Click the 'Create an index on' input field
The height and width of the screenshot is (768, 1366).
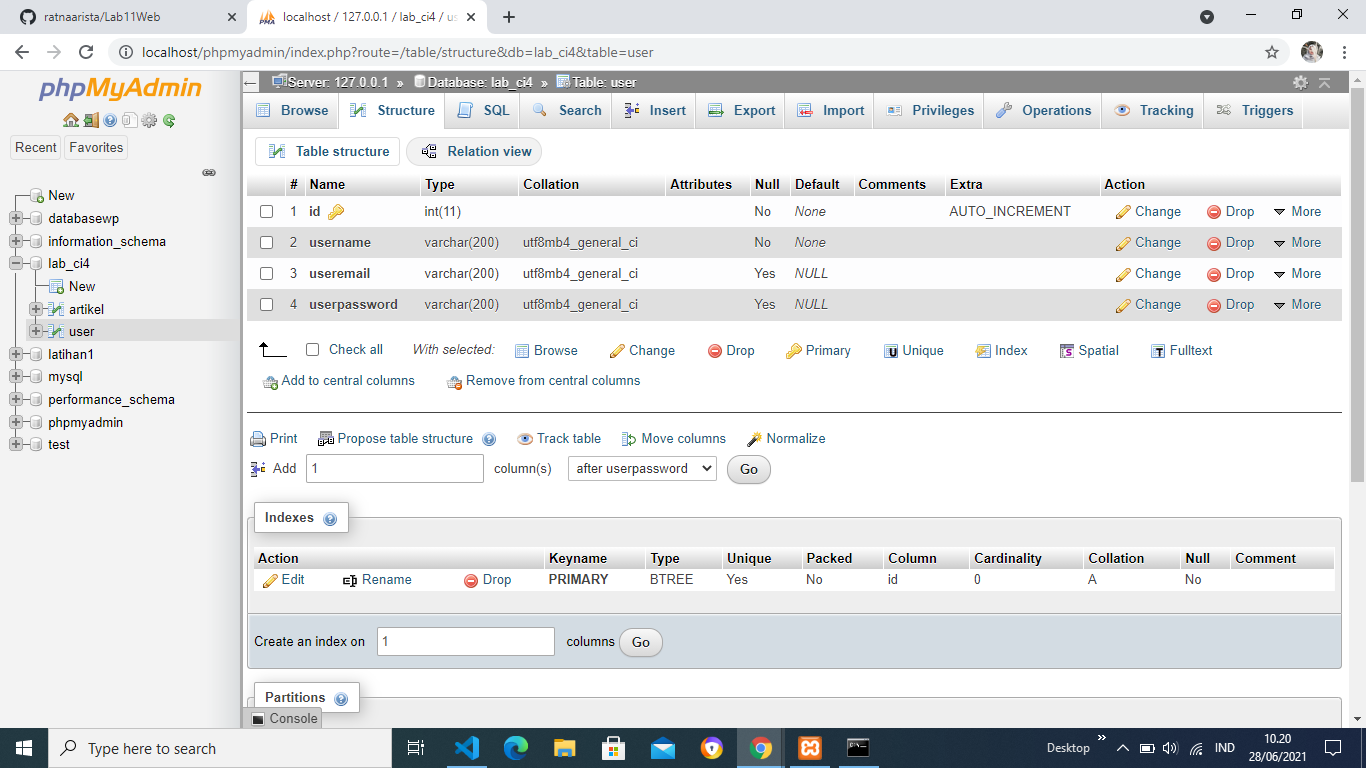[465, 641]
